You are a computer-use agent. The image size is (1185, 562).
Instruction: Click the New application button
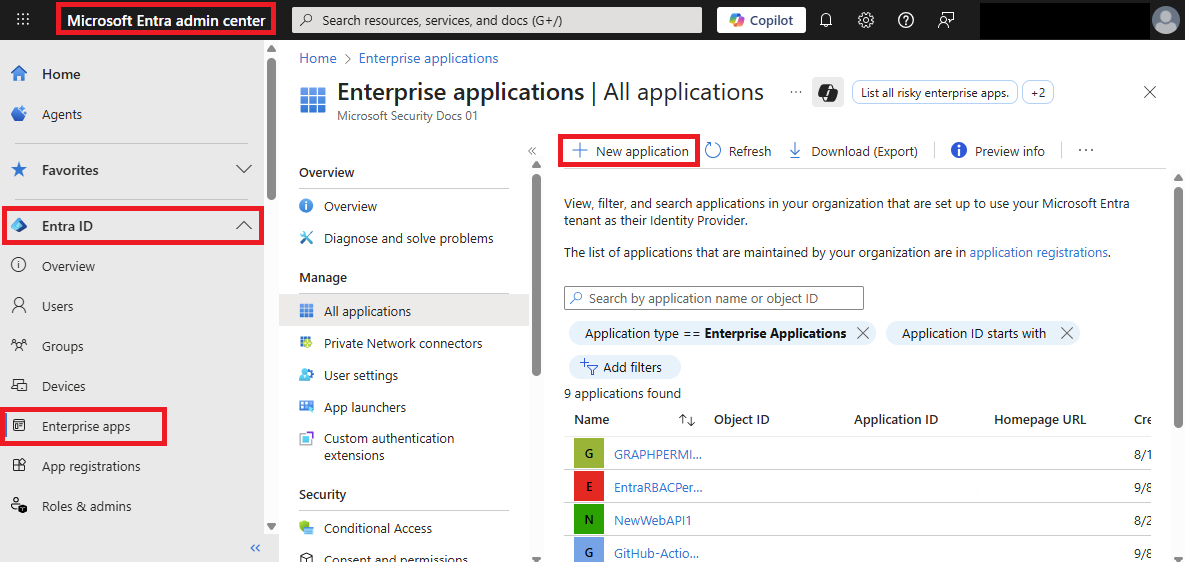tap(629, 151)
